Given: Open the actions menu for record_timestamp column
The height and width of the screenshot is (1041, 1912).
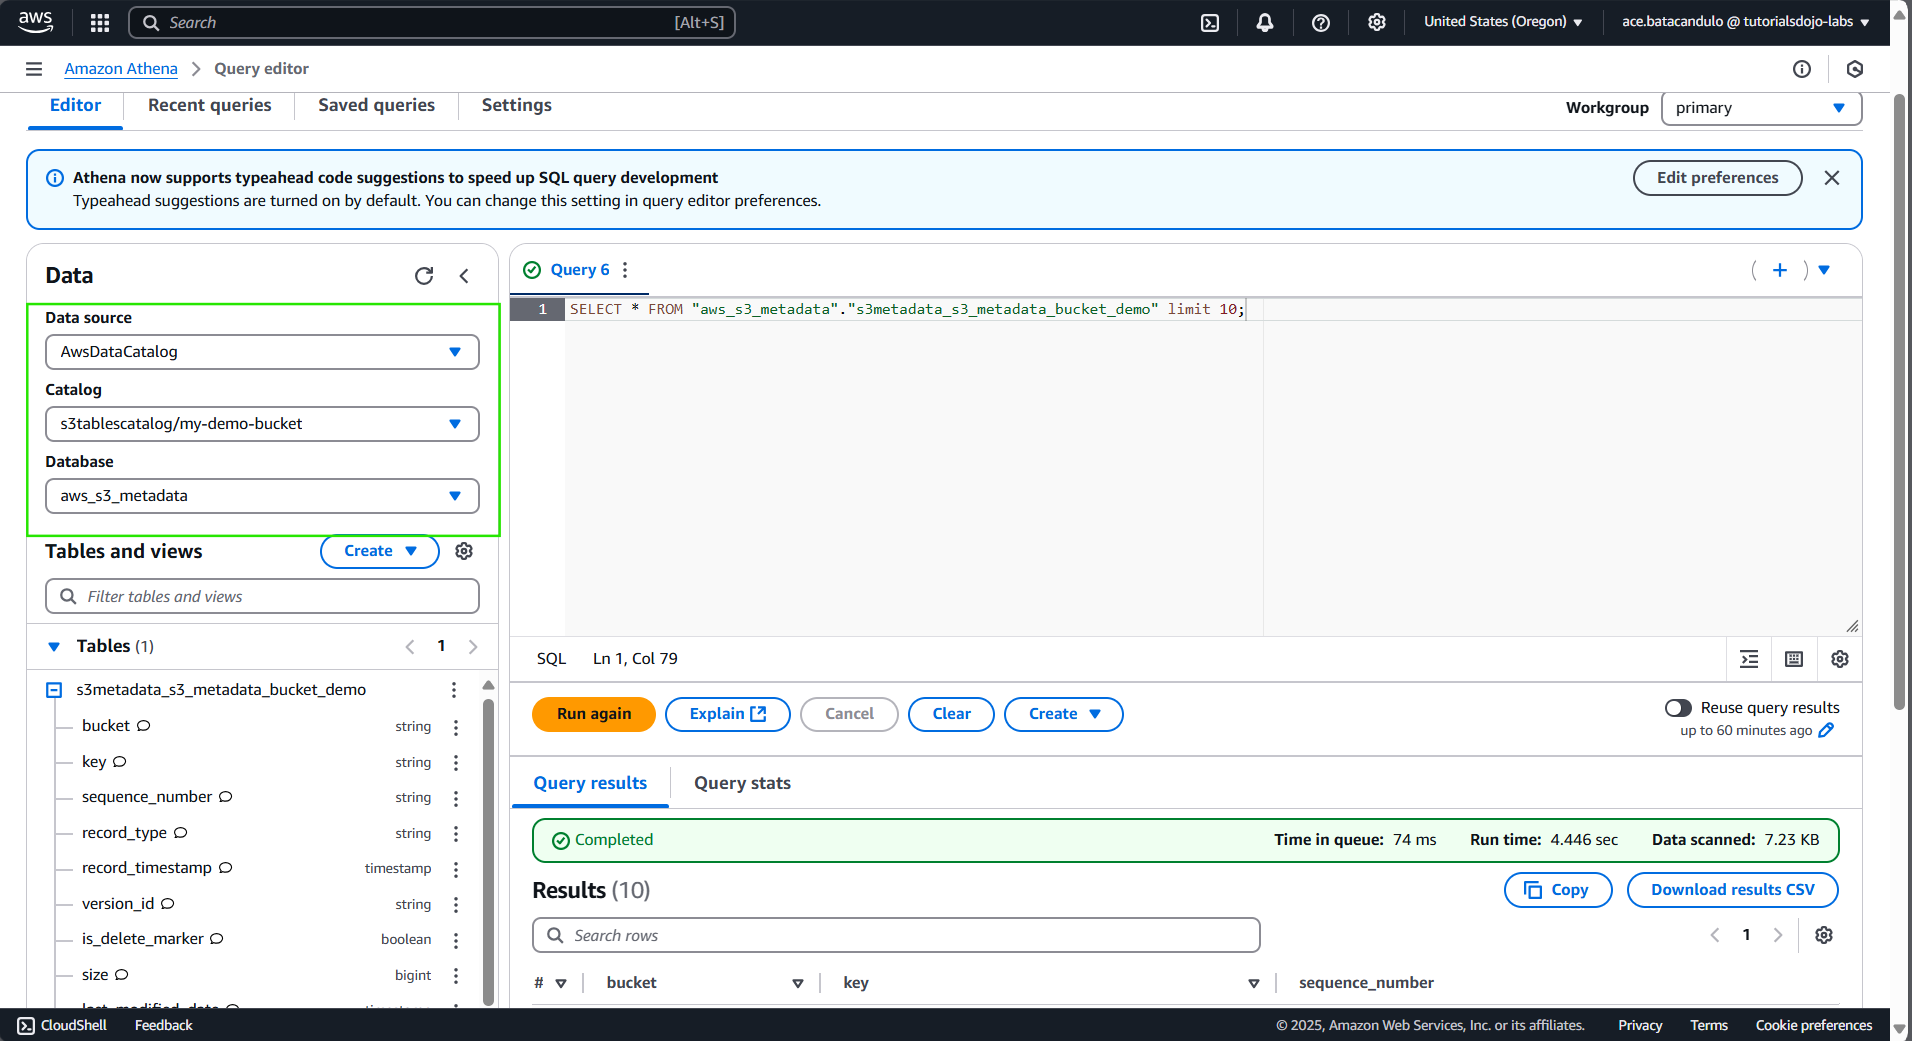Looking at the screenshot, I should (456, 869).
